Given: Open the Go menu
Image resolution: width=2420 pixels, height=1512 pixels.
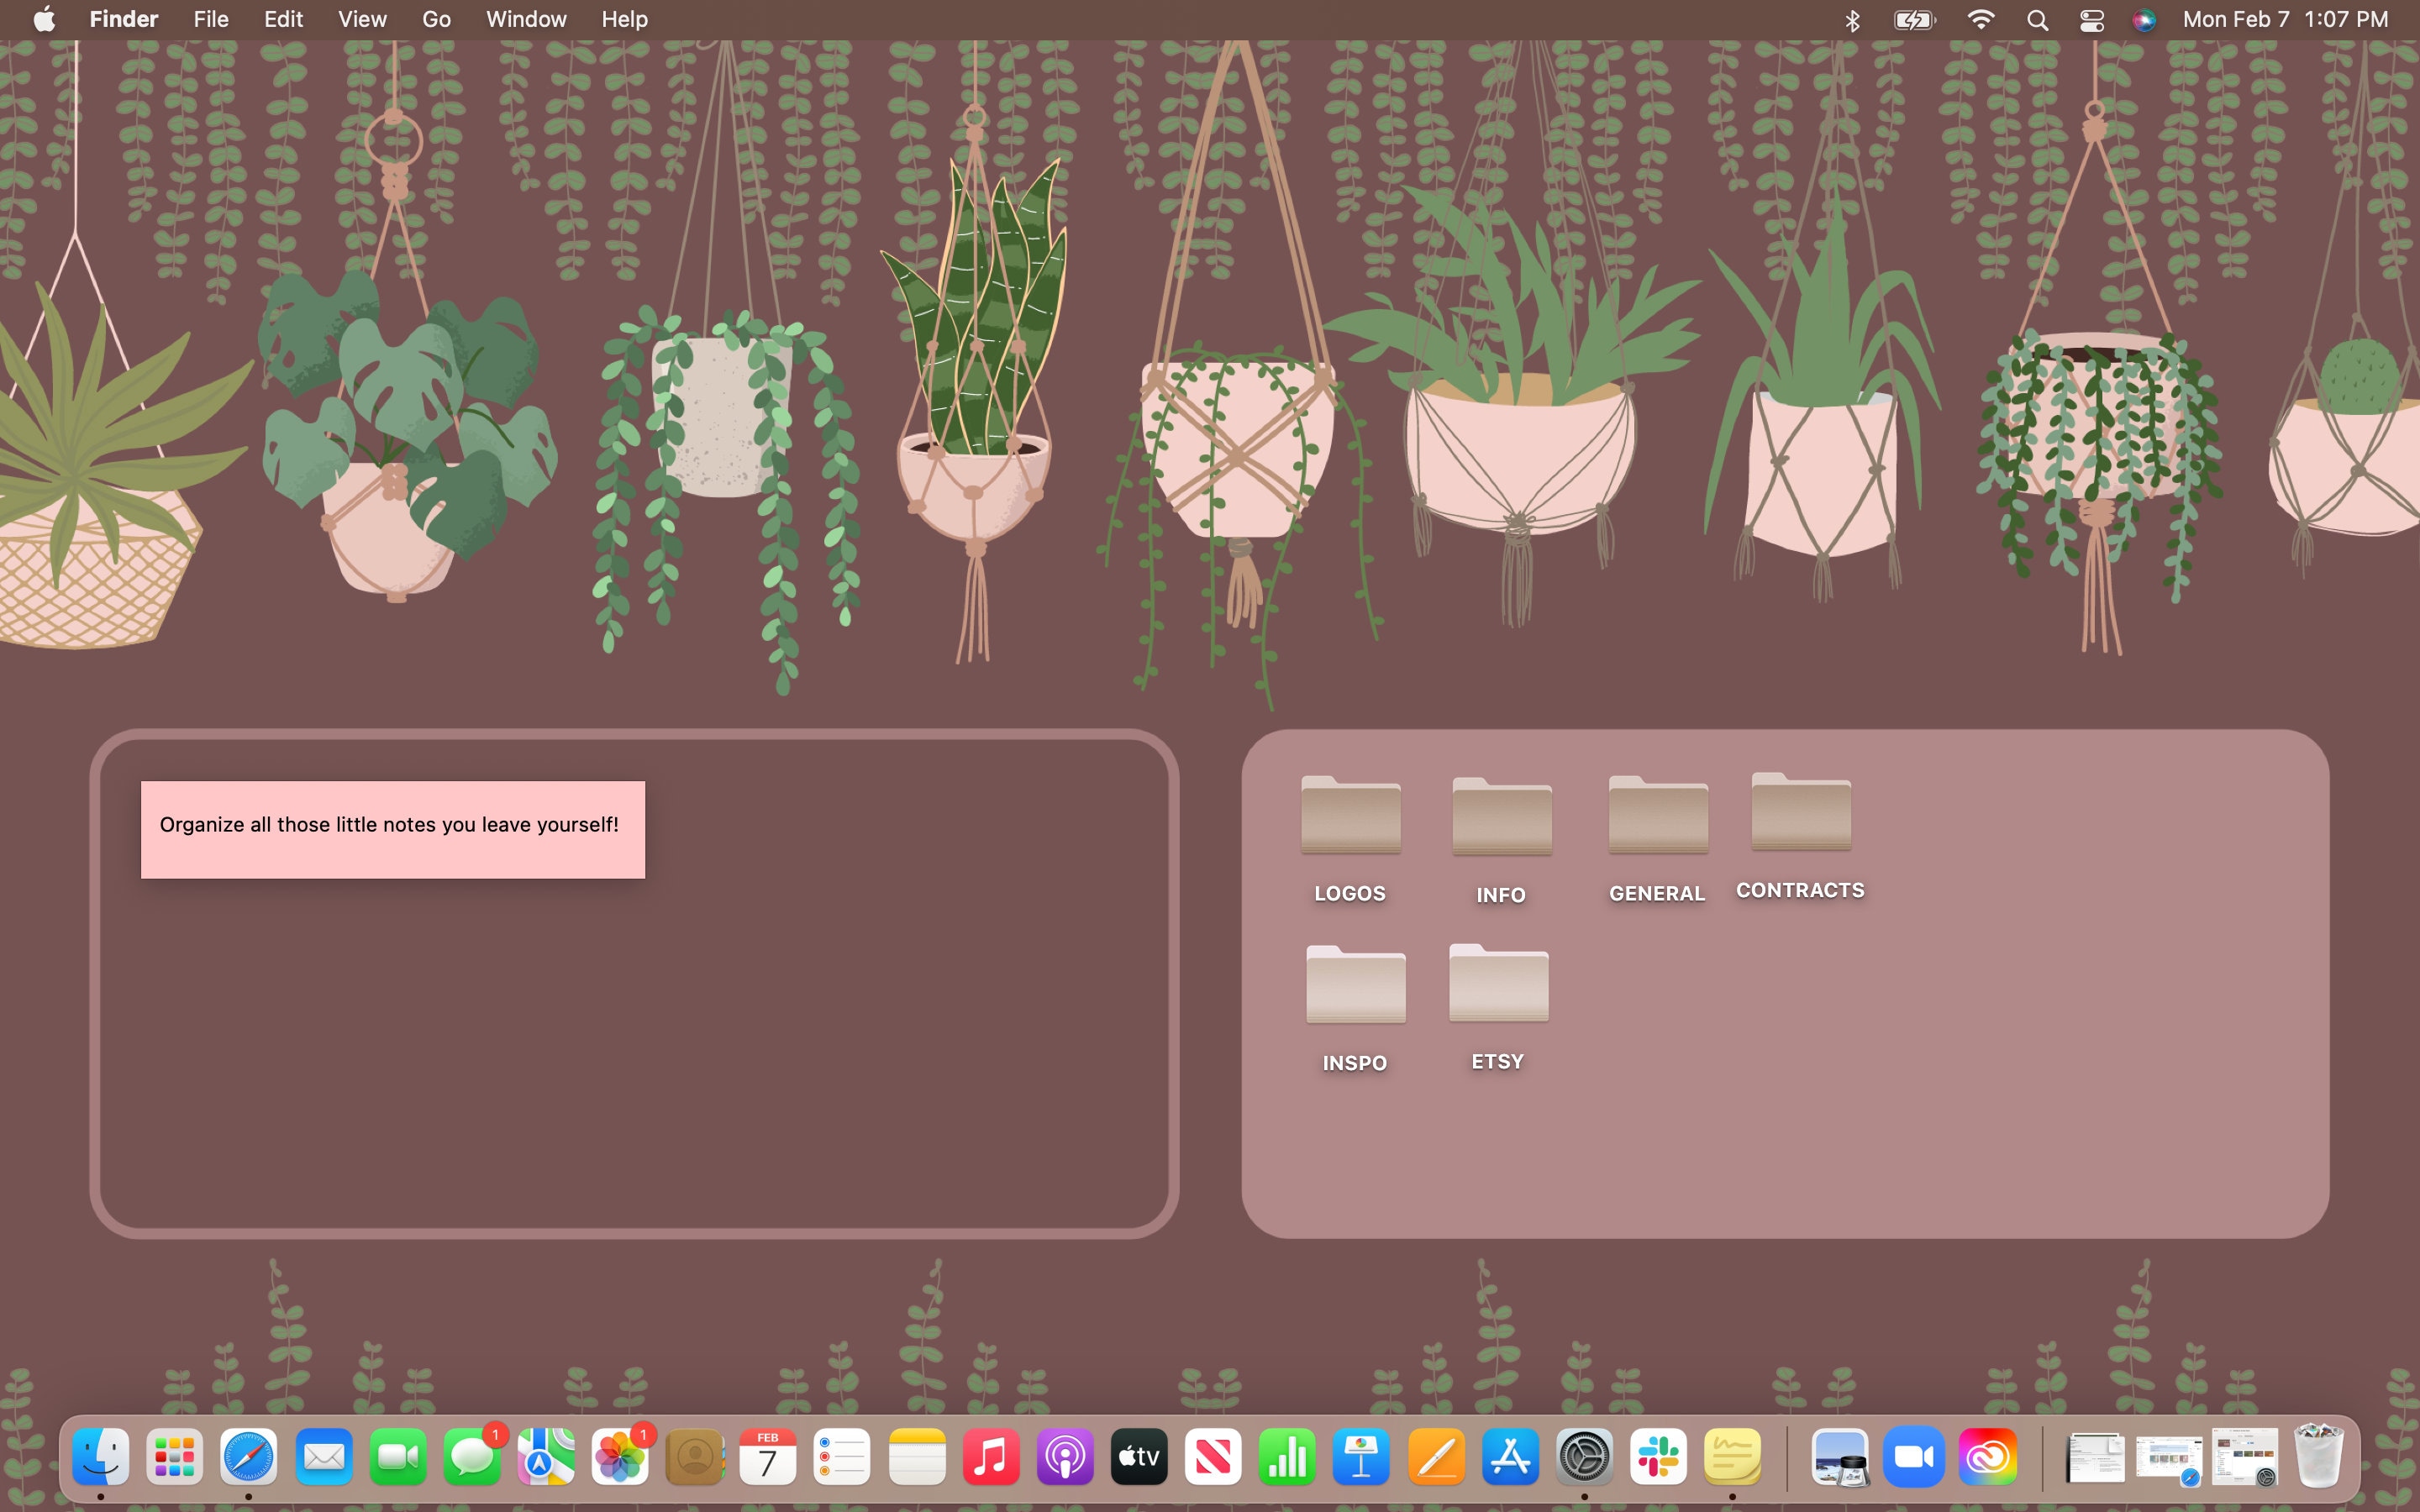Looking at the screenshot, I should coord(436,19).
